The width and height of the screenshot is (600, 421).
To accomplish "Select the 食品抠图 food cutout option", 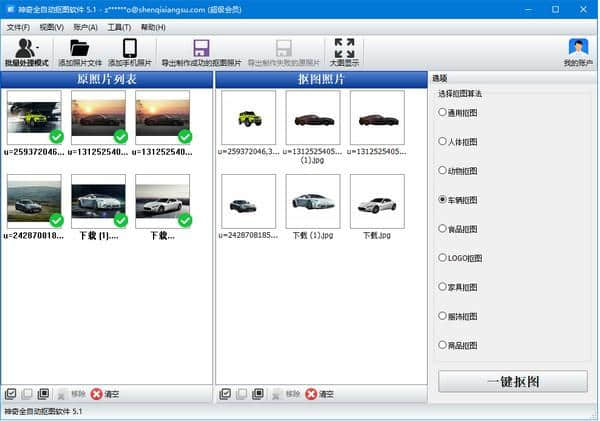I will tap(443, 229).
